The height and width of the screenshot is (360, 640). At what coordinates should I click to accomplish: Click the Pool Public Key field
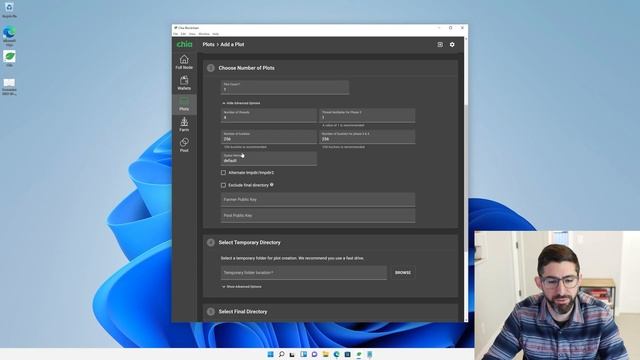tap(318, 216)
